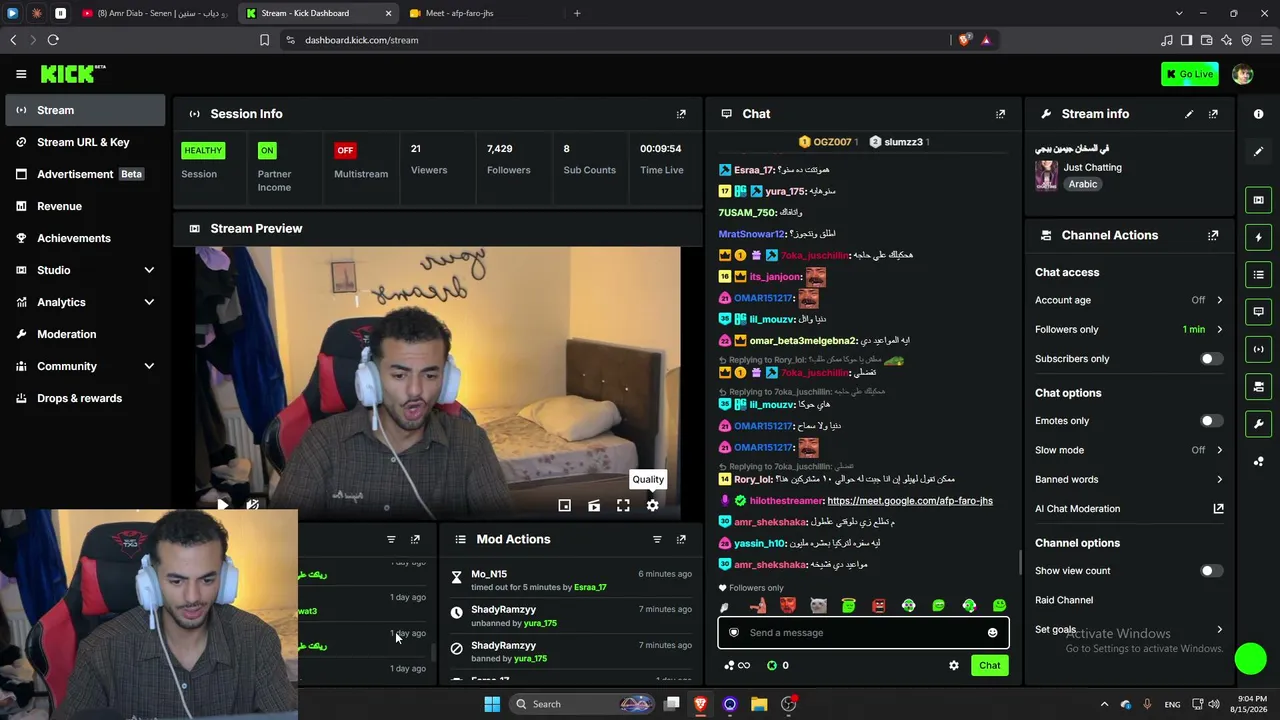
Task: Click the Kick logo
Action: [73, 74]
